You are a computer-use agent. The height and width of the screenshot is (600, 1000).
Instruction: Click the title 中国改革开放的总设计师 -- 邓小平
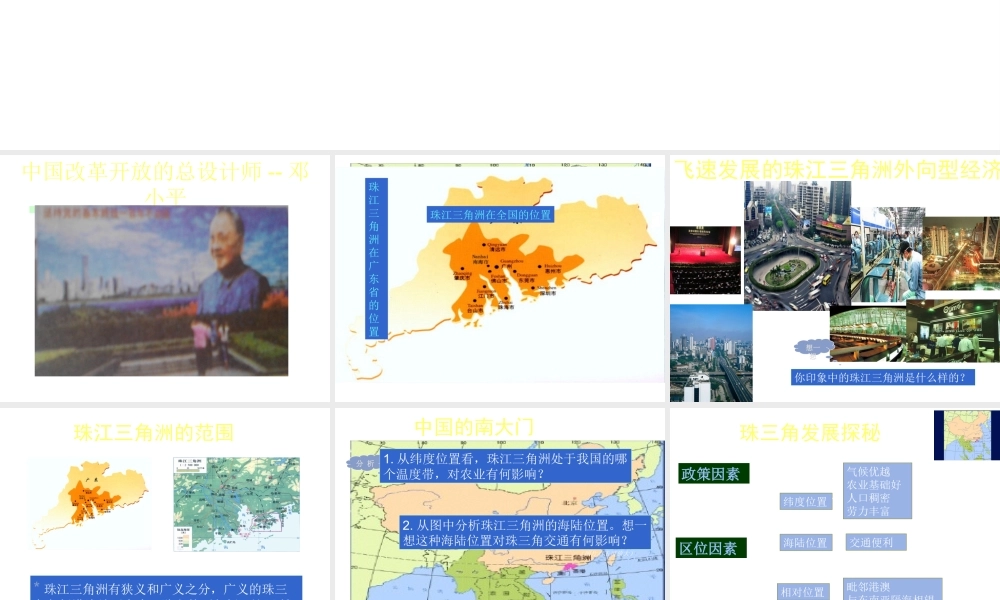[x=165, y=182]
